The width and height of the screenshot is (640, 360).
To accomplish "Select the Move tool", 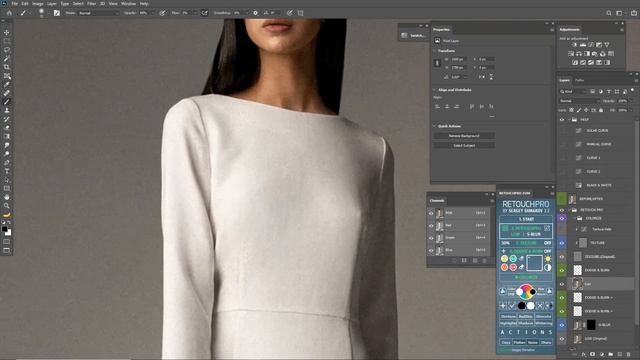I will click(7, 32).
